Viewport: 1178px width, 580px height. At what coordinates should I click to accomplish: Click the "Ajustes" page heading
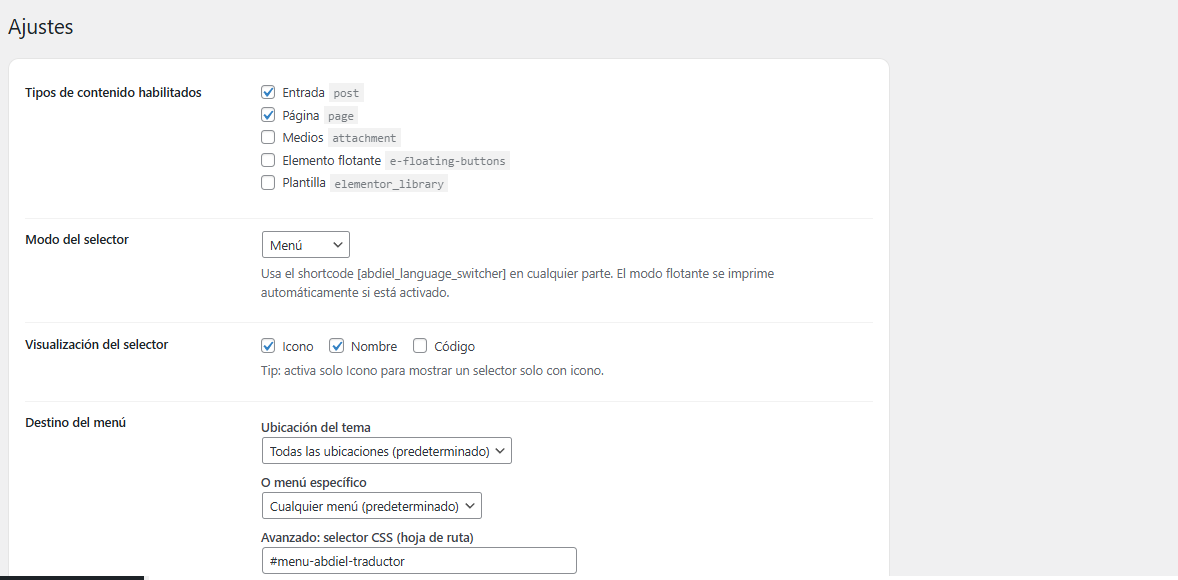[x=41, y=27]
